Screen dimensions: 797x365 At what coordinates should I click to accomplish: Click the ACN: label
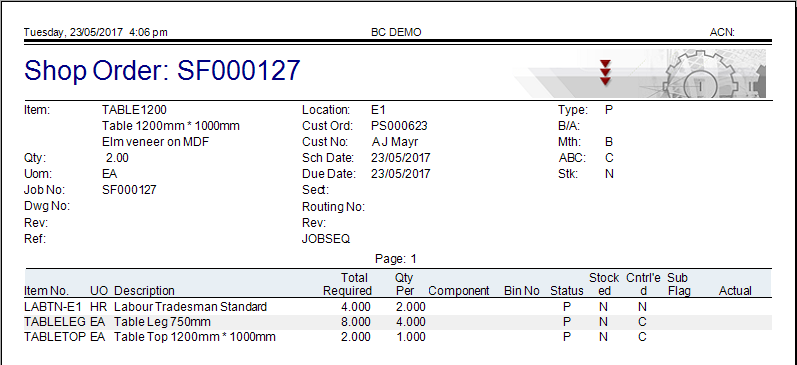pos(722,33)
